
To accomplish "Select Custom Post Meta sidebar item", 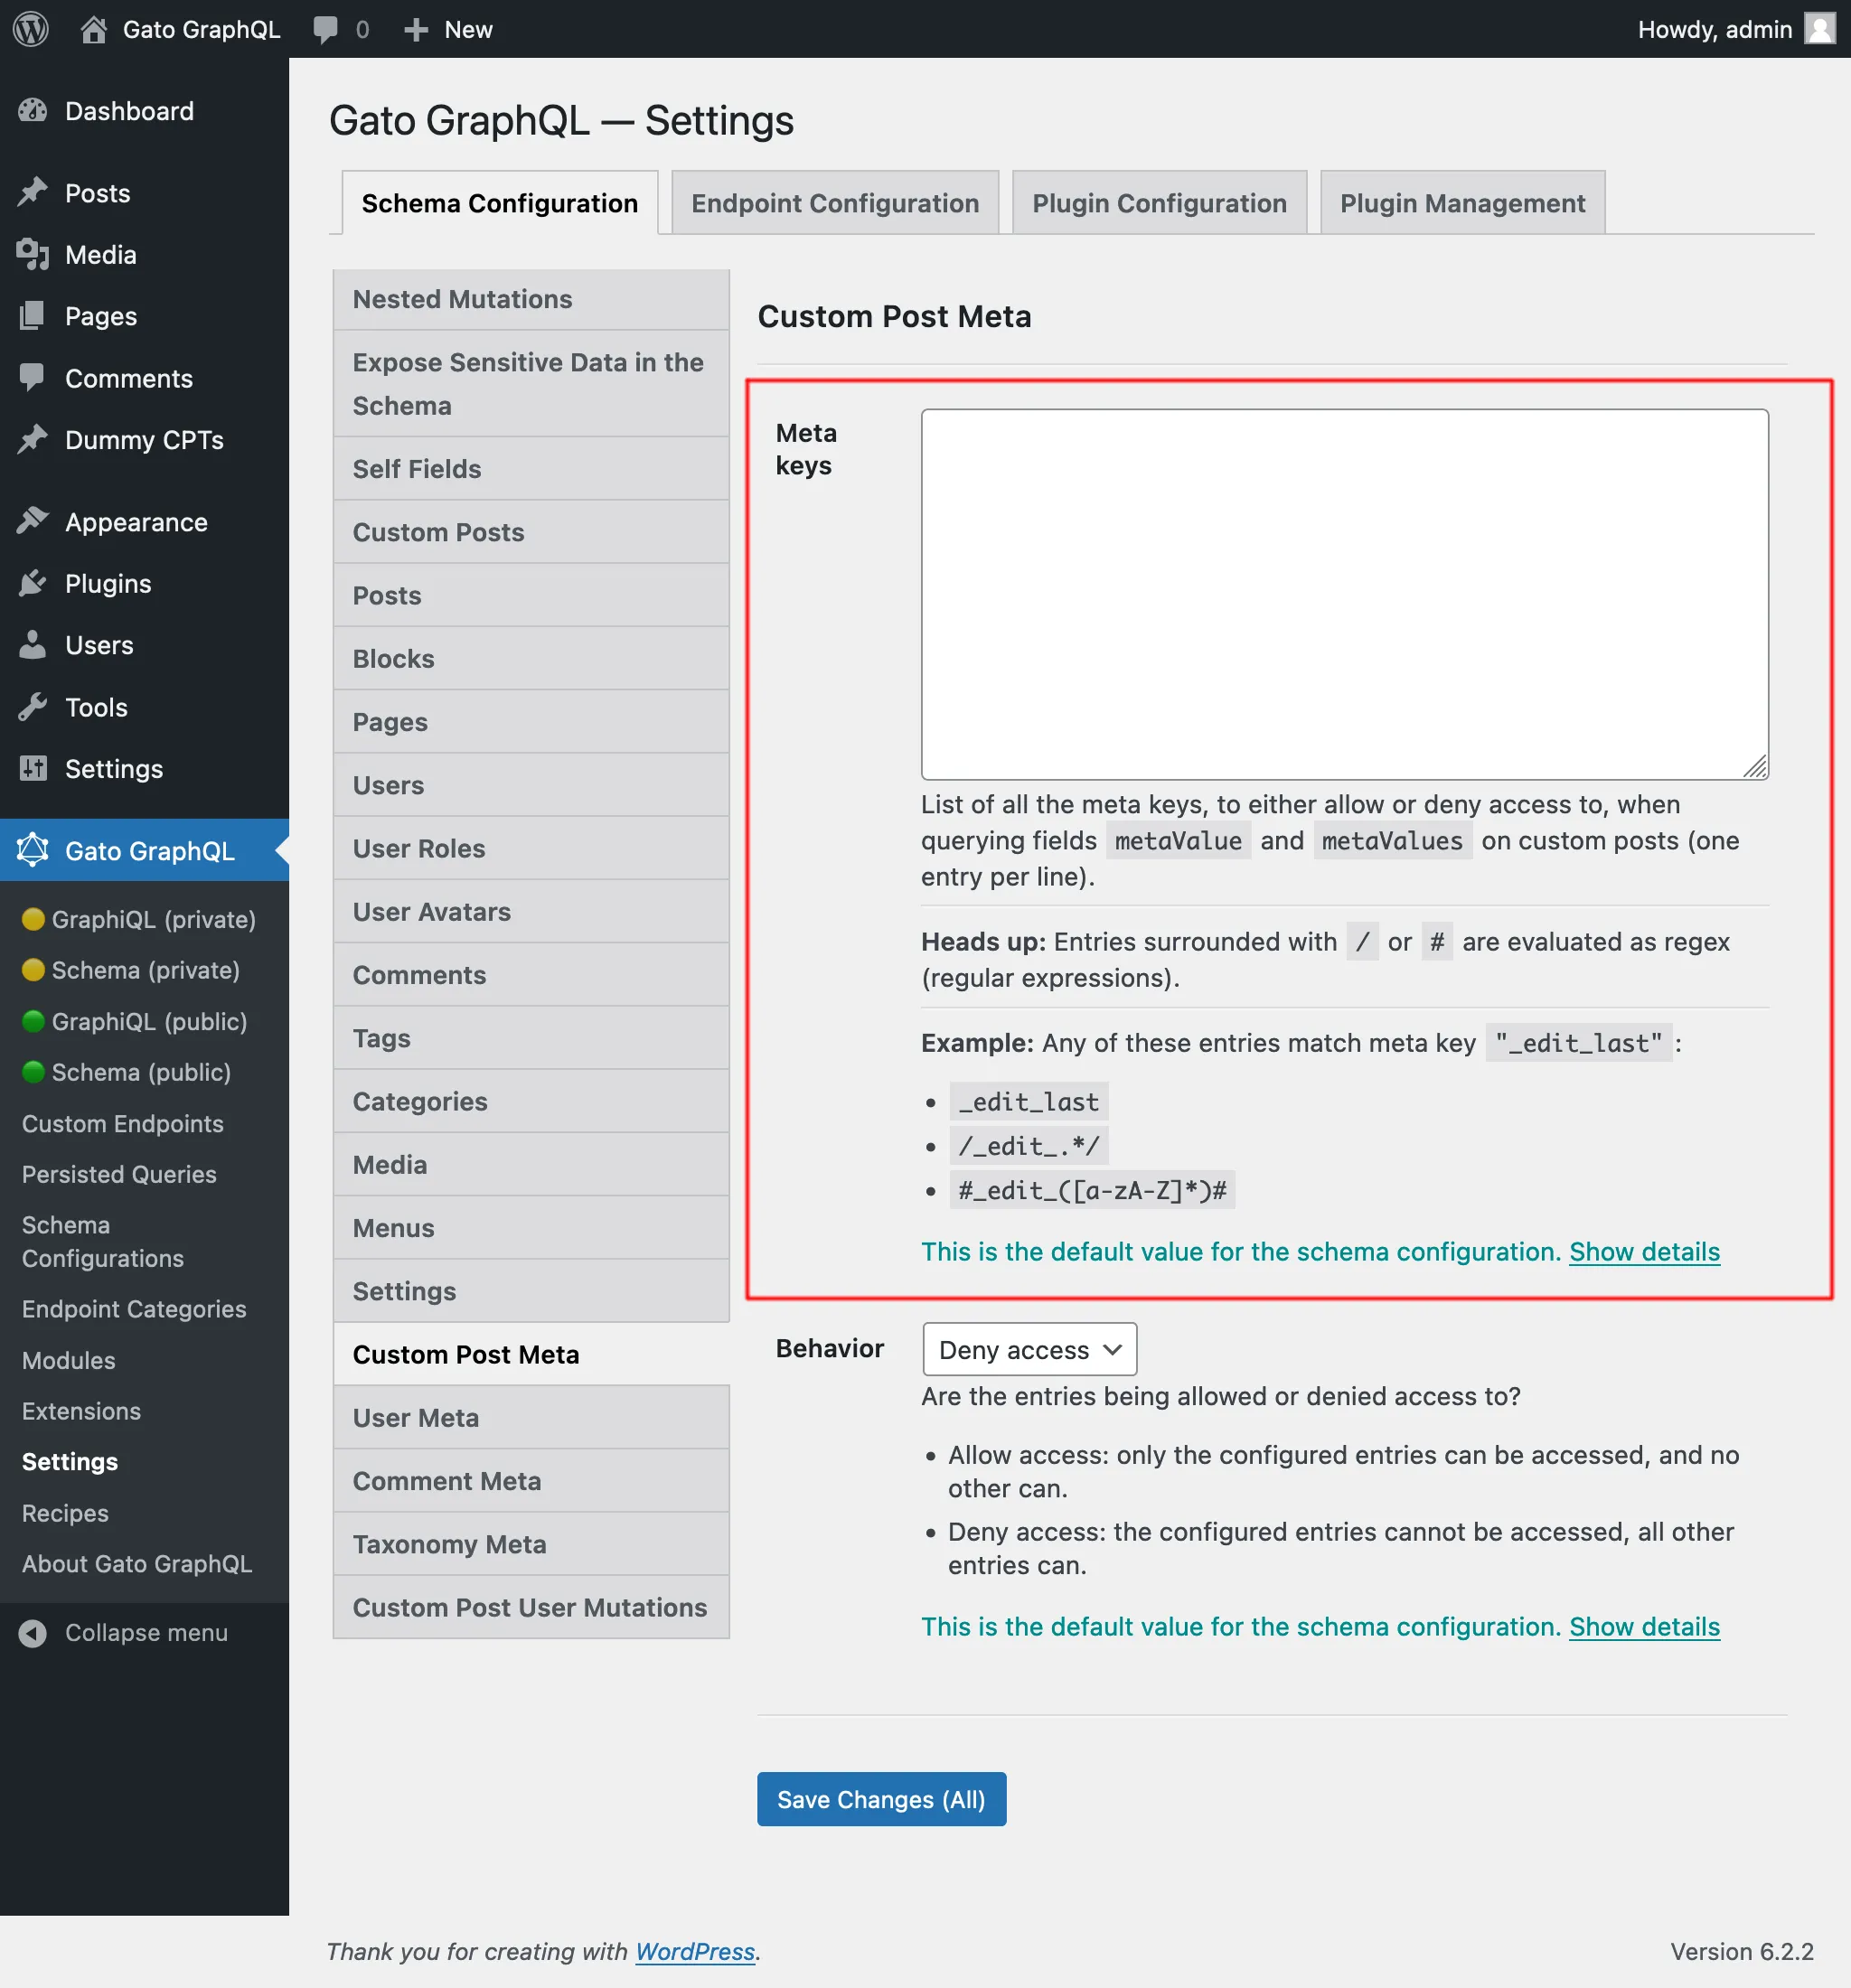I will 466,1353.
